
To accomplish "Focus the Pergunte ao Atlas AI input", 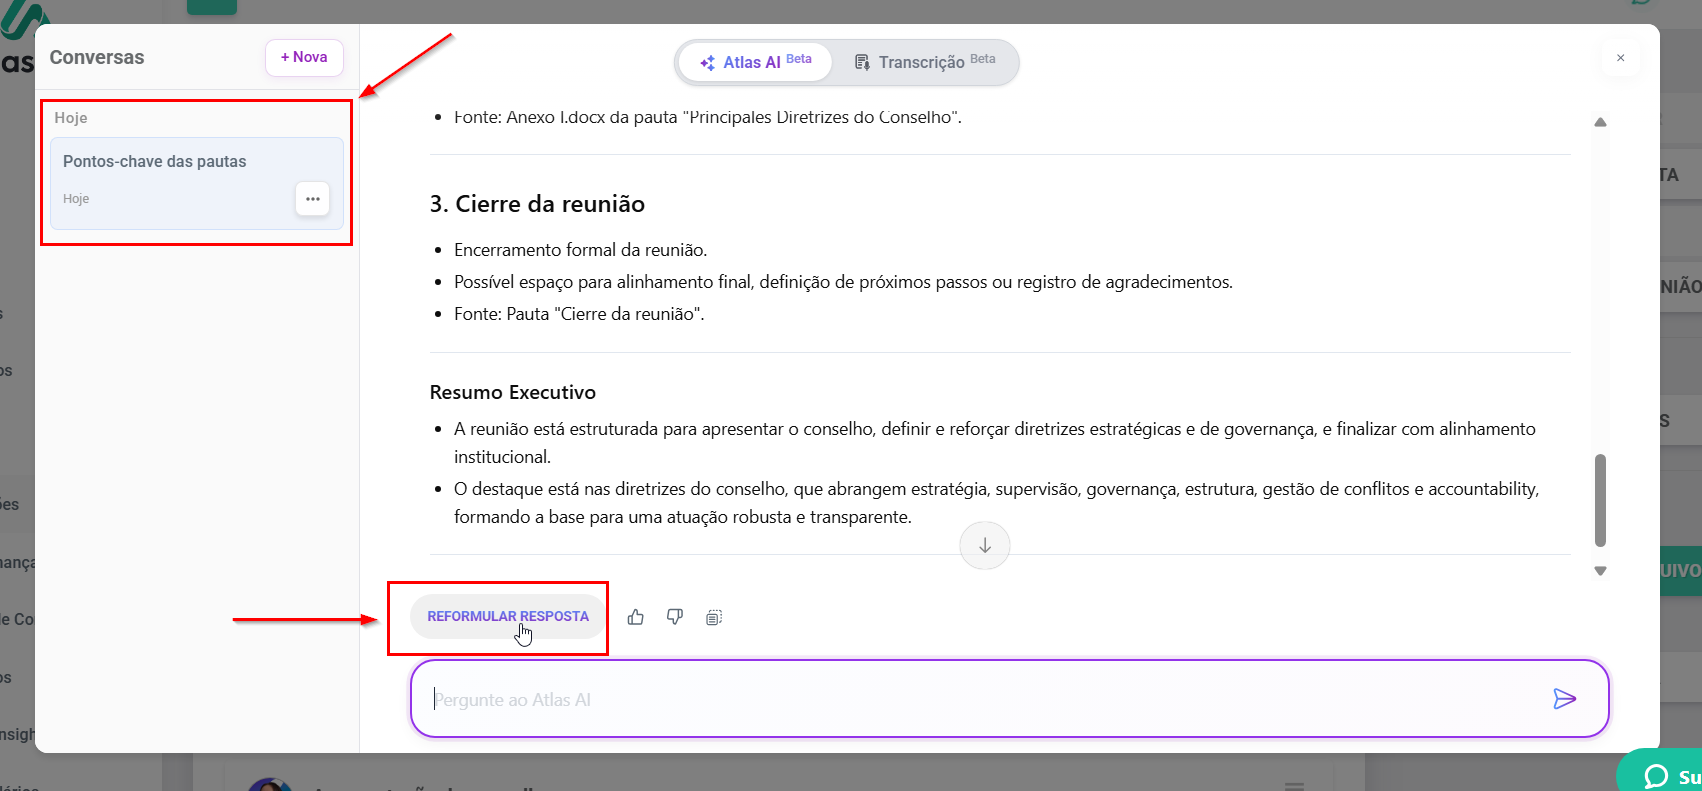I will click(980, 699).
